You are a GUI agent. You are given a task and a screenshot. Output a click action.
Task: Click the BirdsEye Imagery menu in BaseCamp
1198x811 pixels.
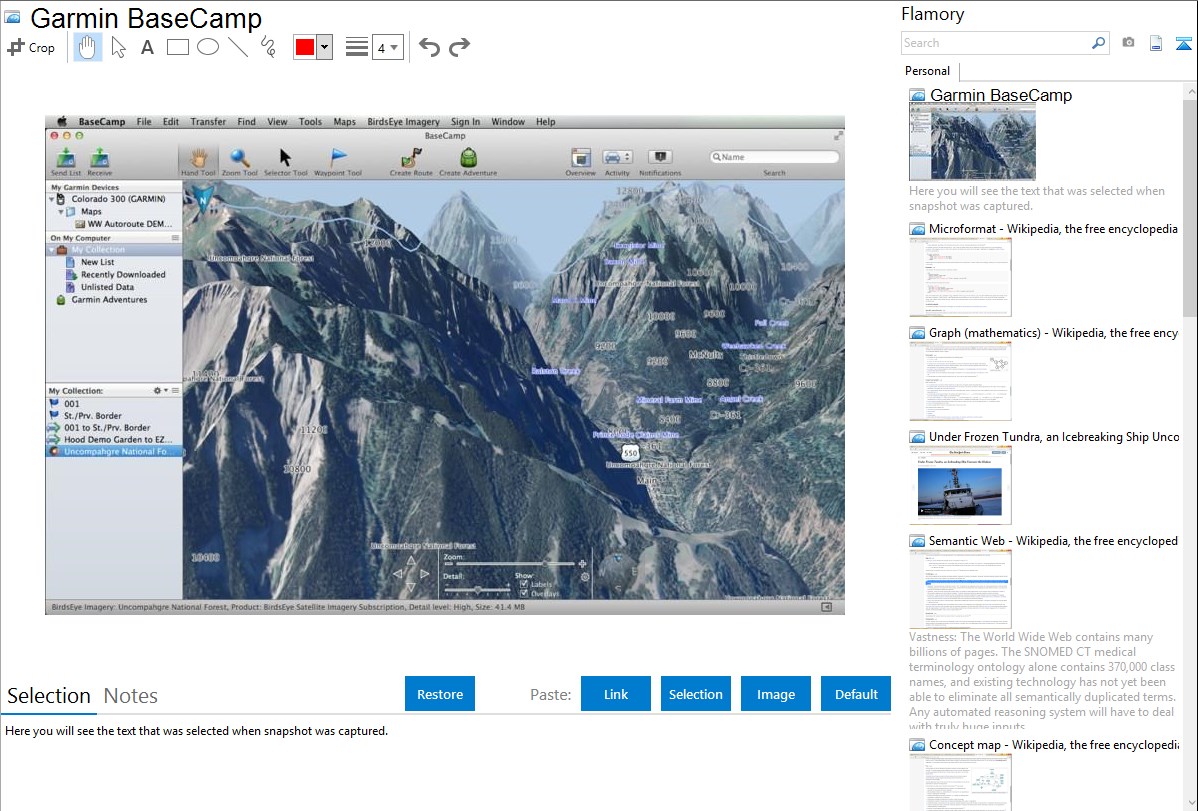tap(403, 122)
